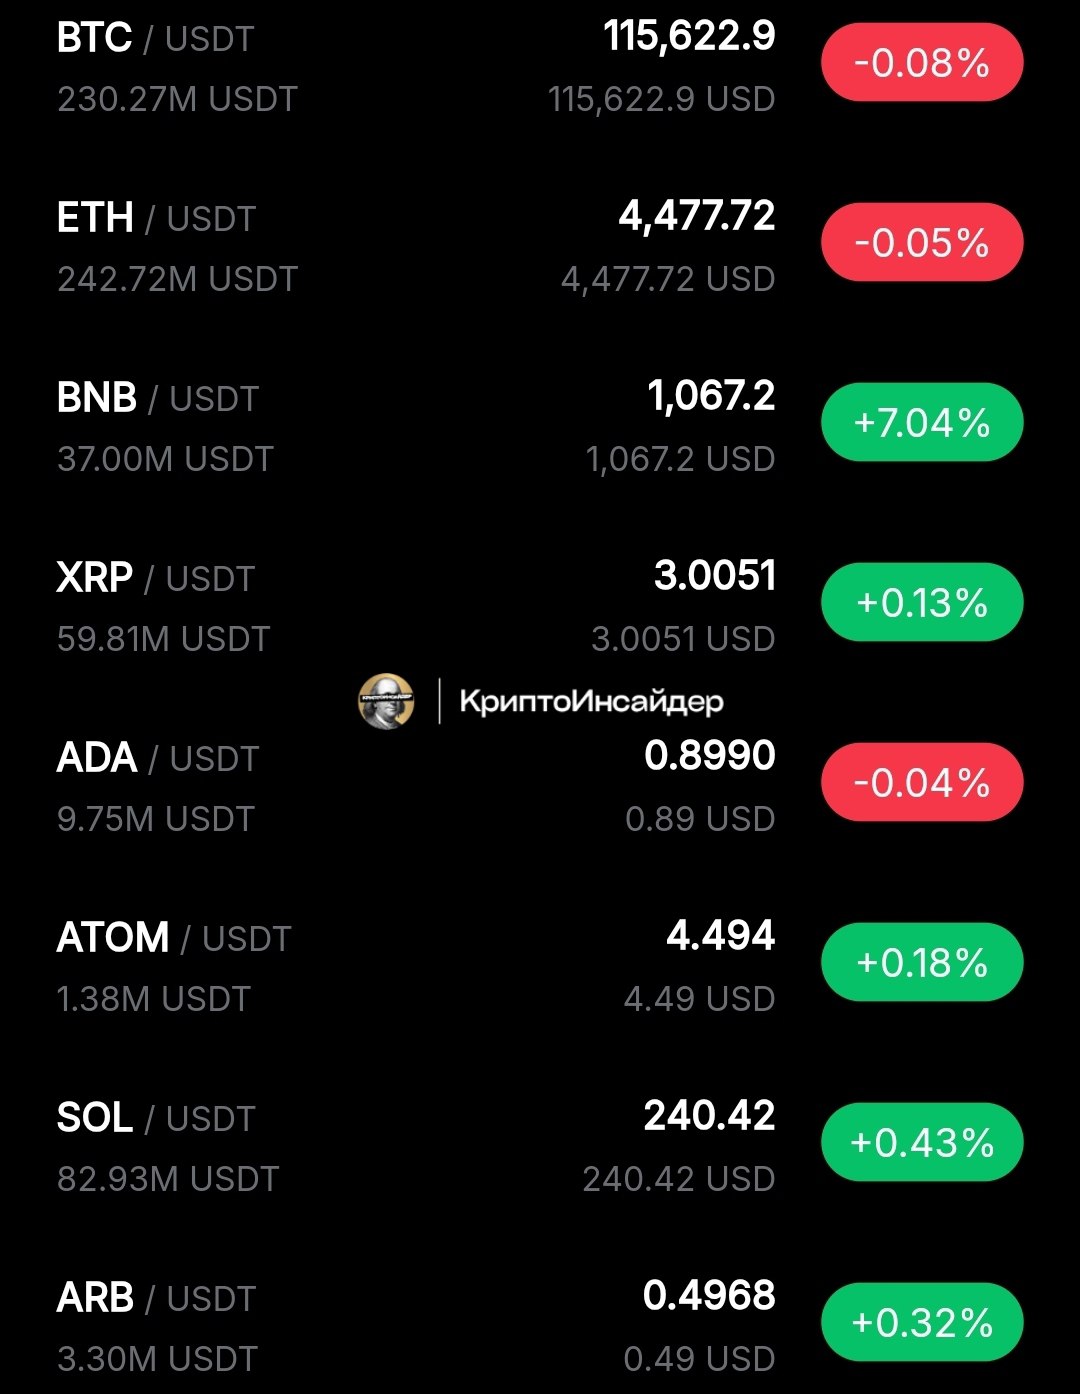Tap the ATOM +0.18% green badge
Screen dimensions: 1080x1394
922,962
